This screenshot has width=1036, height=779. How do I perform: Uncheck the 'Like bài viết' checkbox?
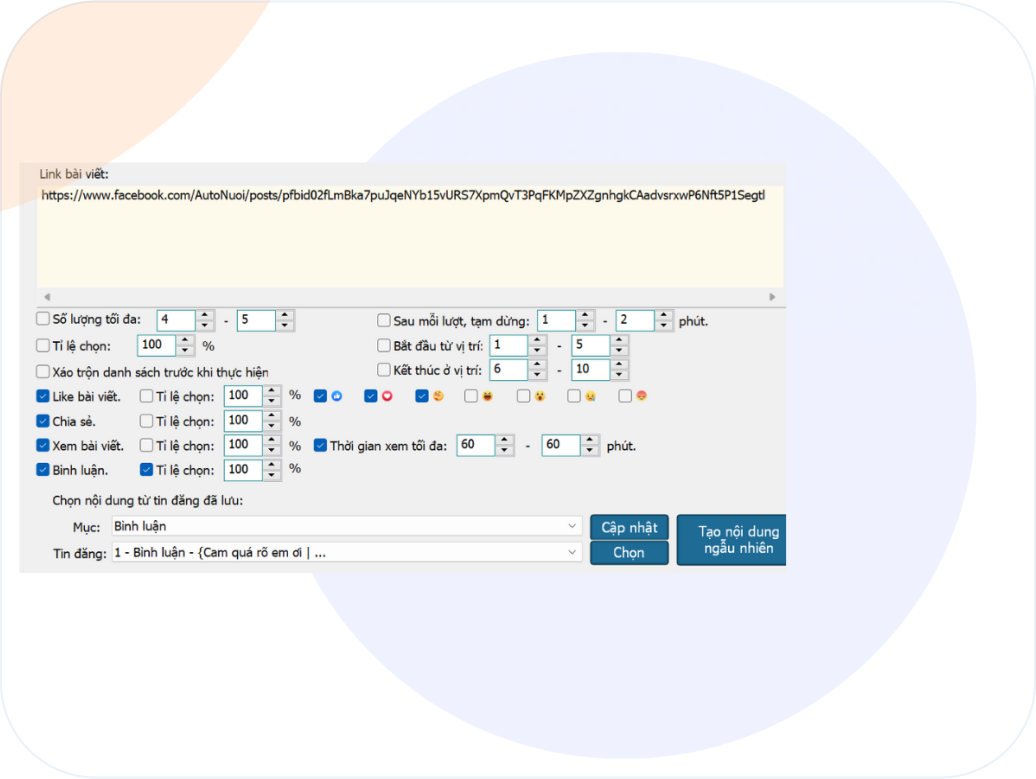[x=43, y=396]
